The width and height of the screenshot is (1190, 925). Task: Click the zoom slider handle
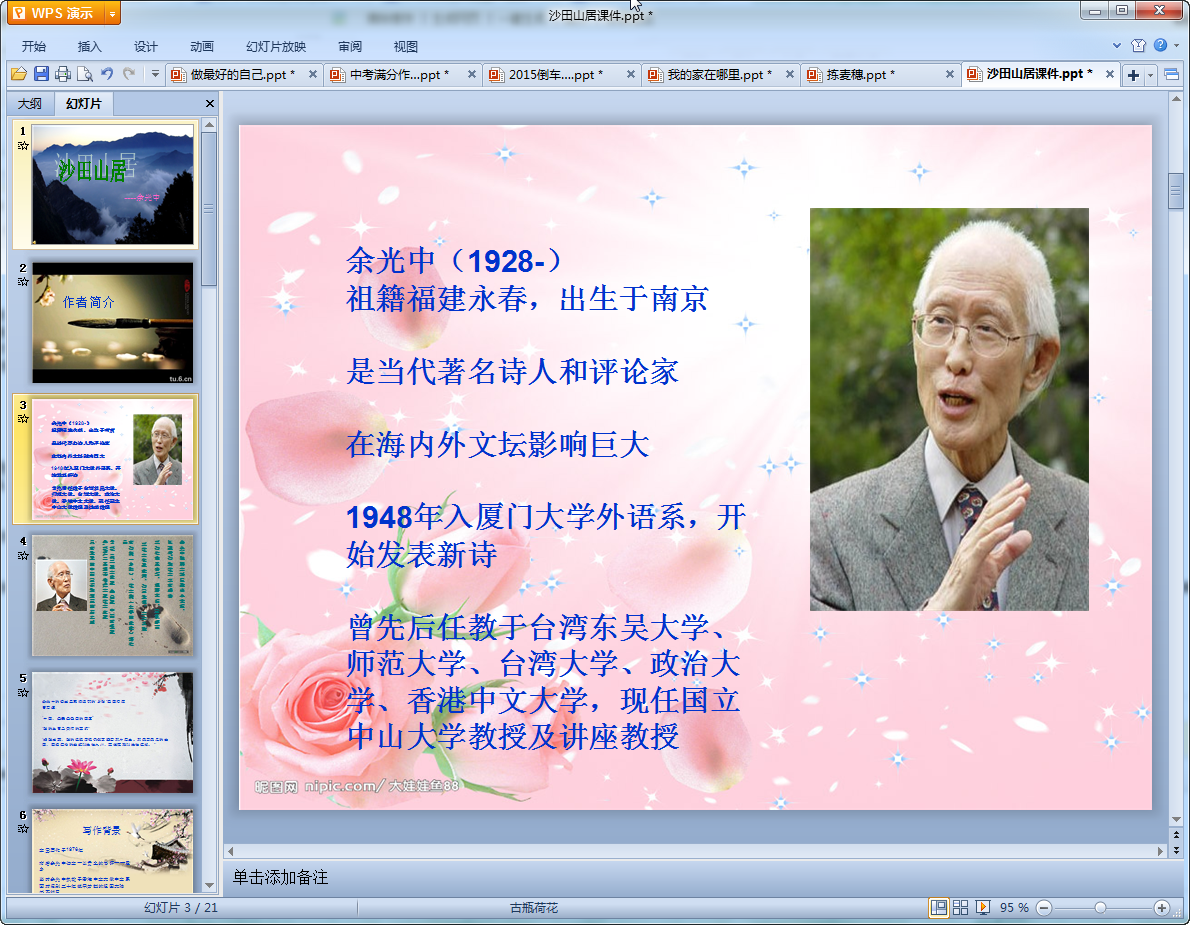[x=1100, y=908]
